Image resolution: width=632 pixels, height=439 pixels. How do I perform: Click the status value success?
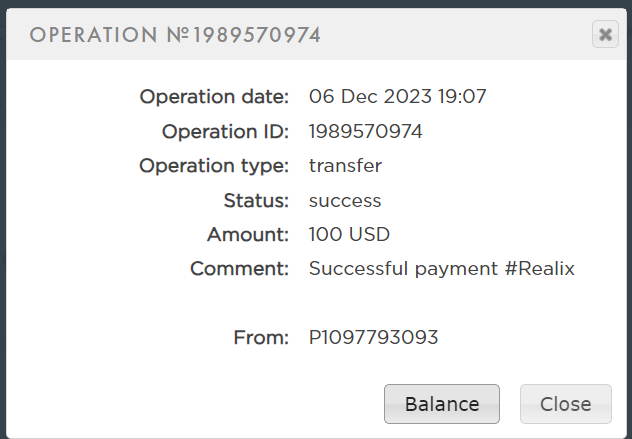click(x=345, y=200)
